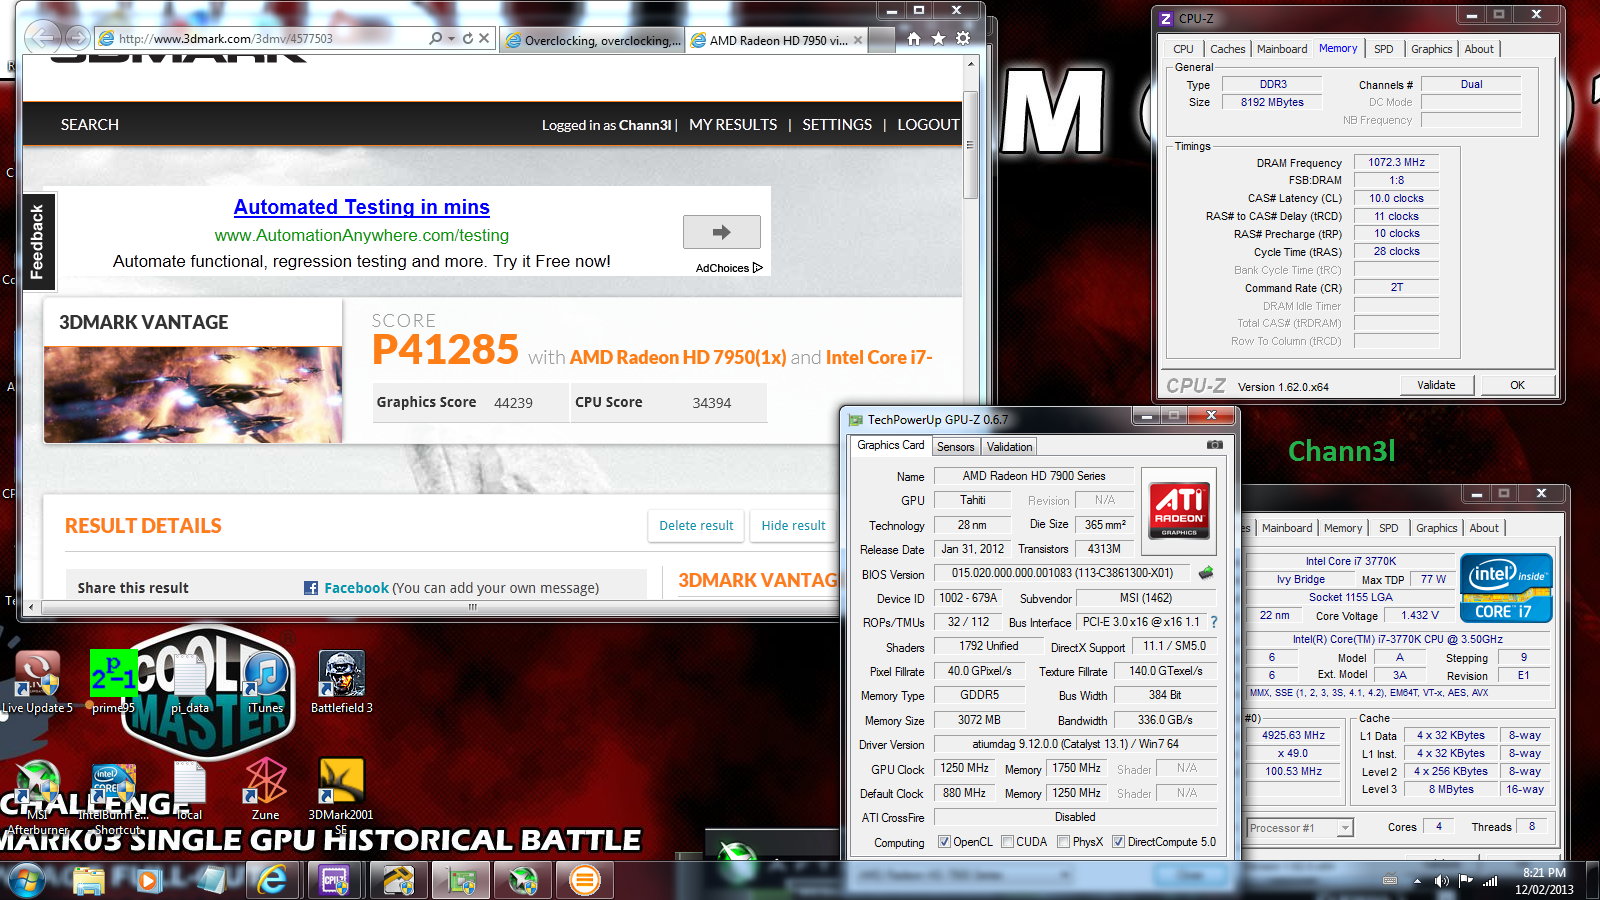This screenshot has width=1600, height=900.
Task: Click the browser horizontal scrollbar
Action: 473,607
